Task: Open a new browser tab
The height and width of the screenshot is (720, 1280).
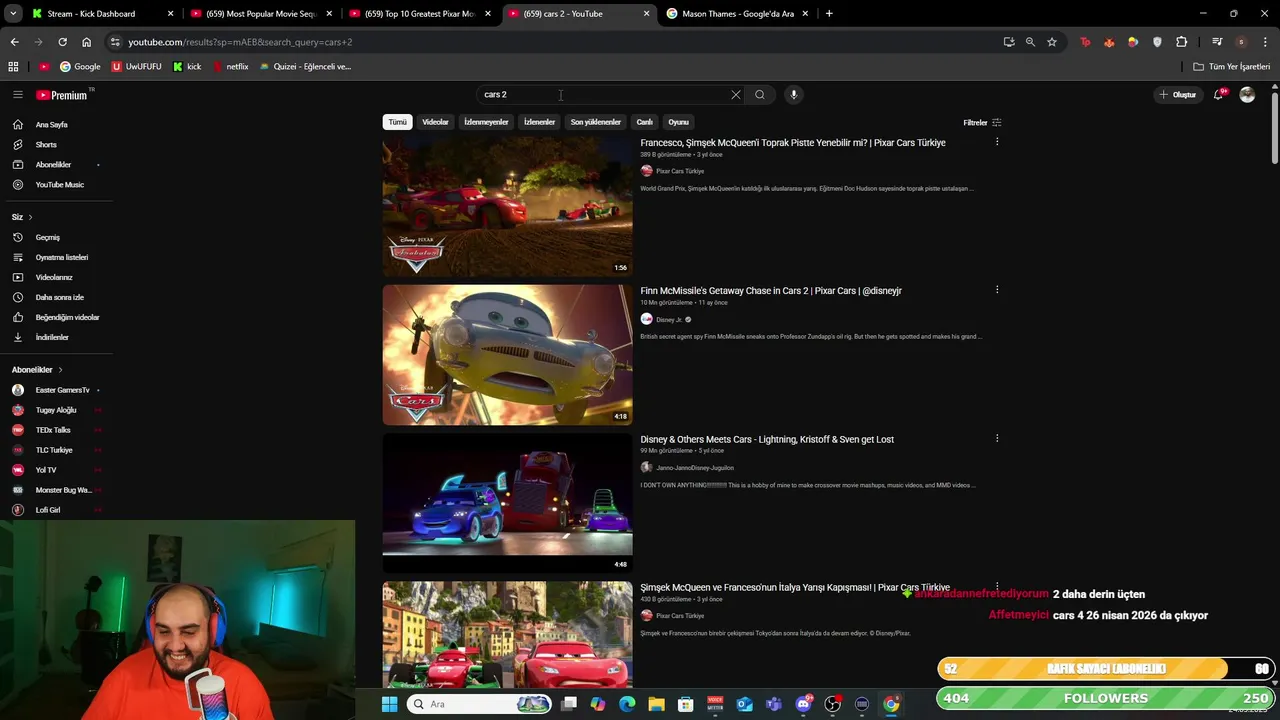Action: click(x=829, y=14)
